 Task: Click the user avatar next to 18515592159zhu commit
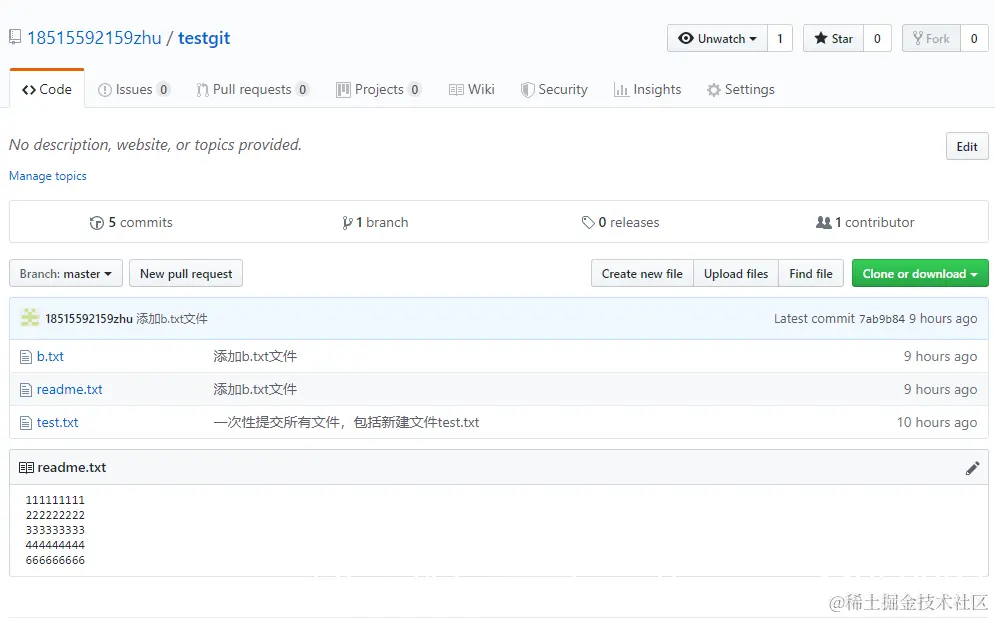click(30, 318)
